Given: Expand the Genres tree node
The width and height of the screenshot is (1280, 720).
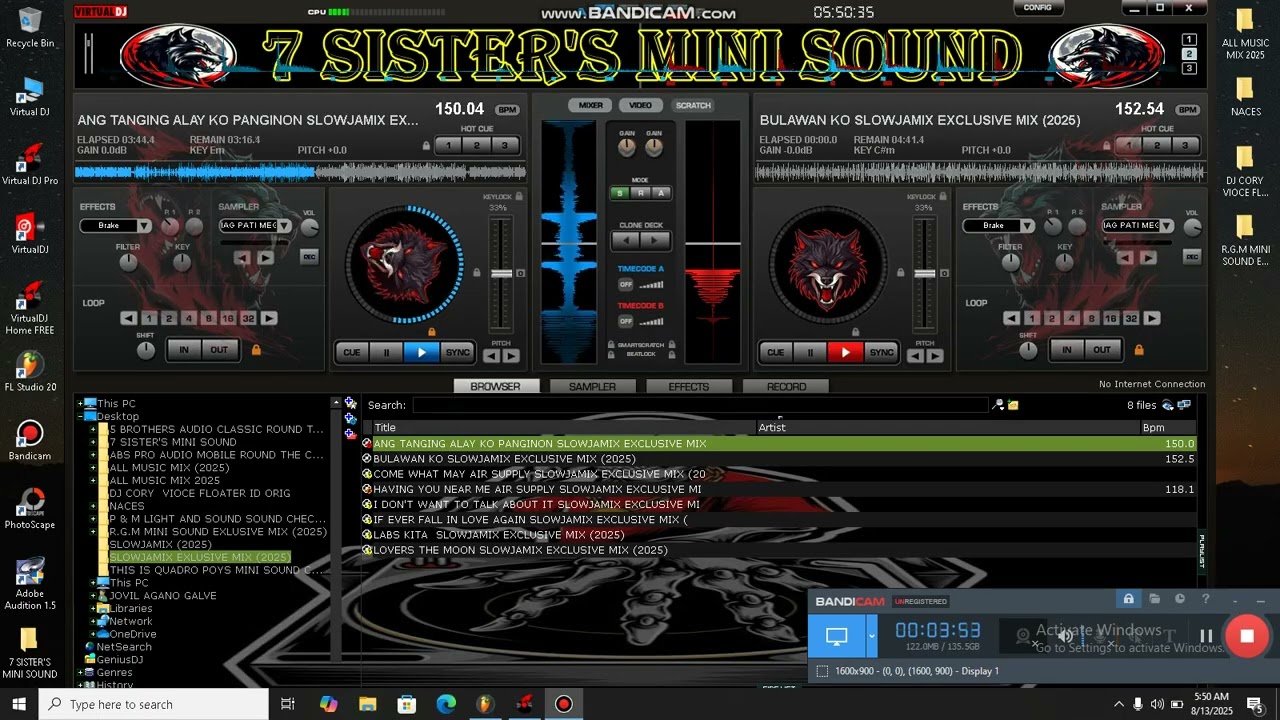Looking at the screenshot, I should [81, 673].
